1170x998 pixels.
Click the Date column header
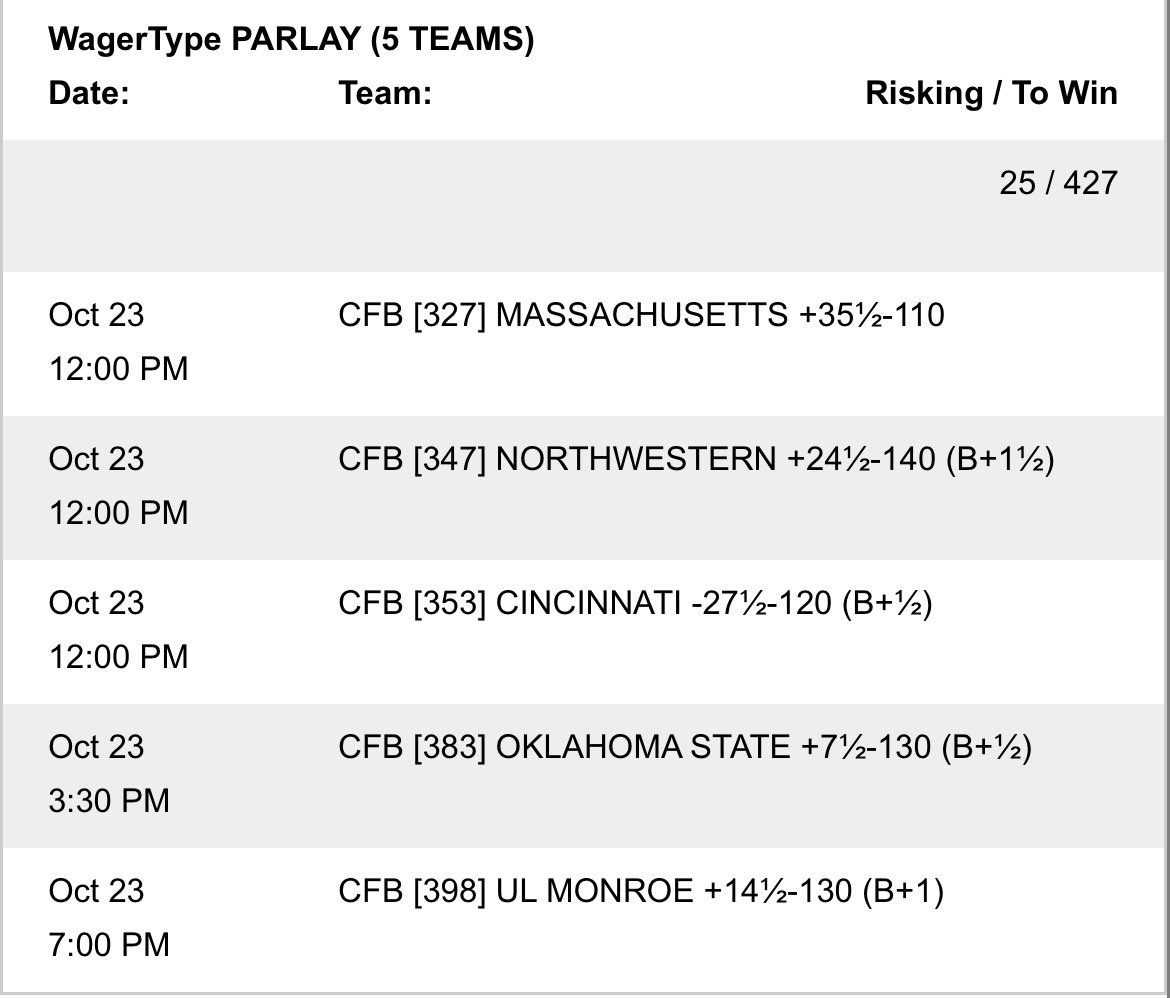pos(89,93)
